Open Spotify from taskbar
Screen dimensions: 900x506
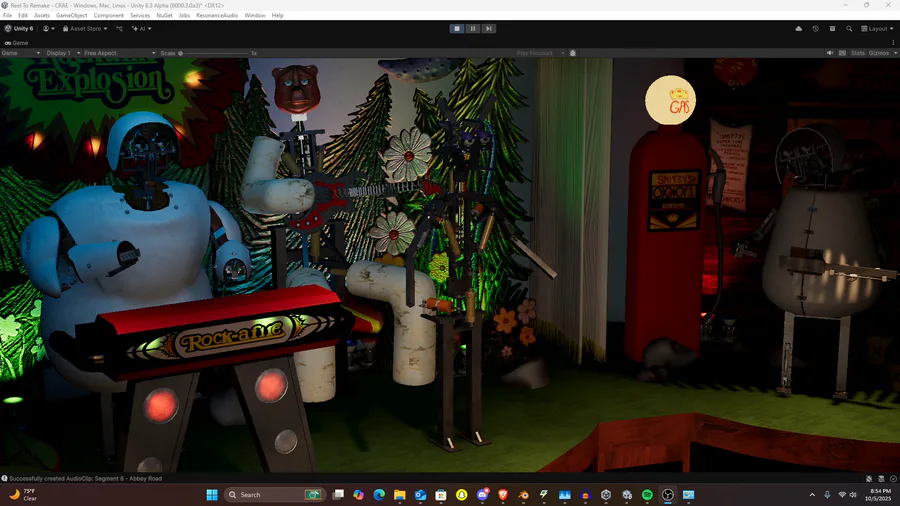click(647, 495)
